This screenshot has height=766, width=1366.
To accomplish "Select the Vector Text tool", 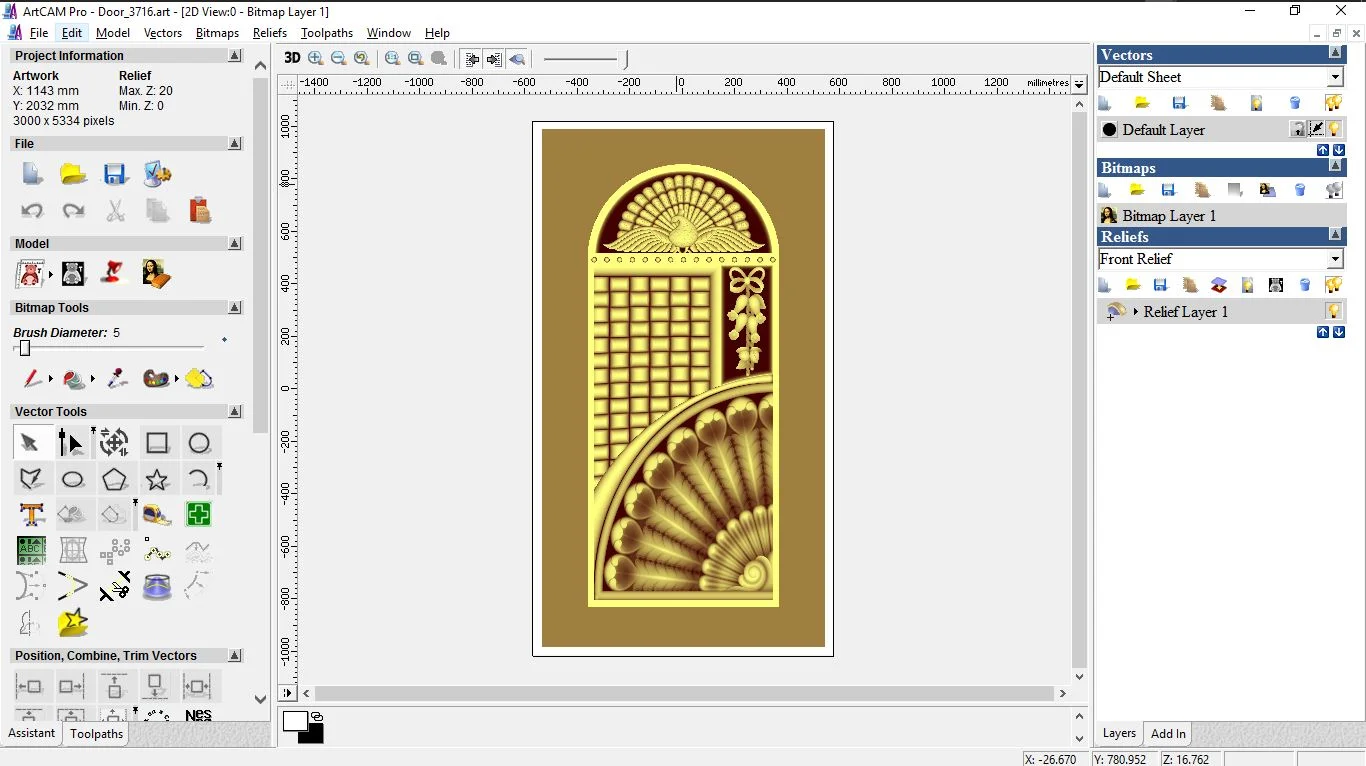I will 32,515.
